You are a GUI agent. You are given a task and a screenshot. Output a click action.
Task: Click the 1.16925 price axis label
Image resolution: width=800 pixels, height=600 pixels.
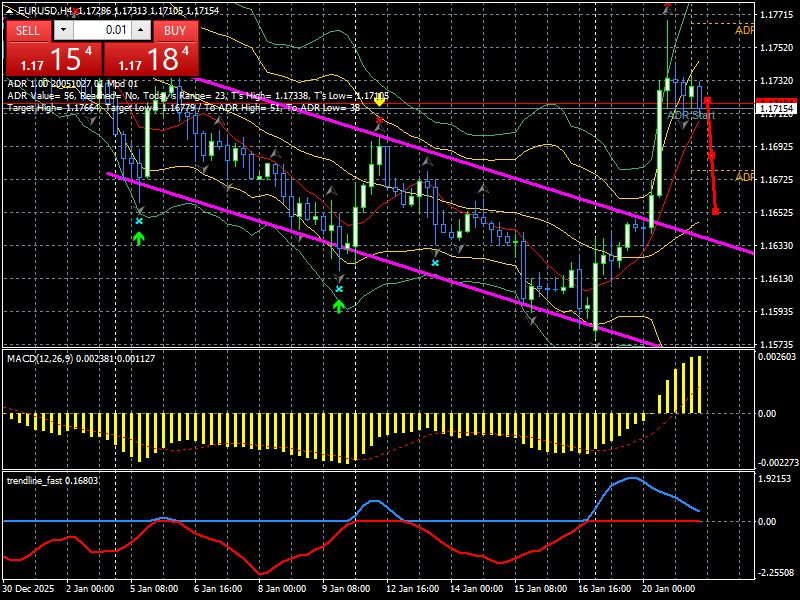(x=776, y=146)
